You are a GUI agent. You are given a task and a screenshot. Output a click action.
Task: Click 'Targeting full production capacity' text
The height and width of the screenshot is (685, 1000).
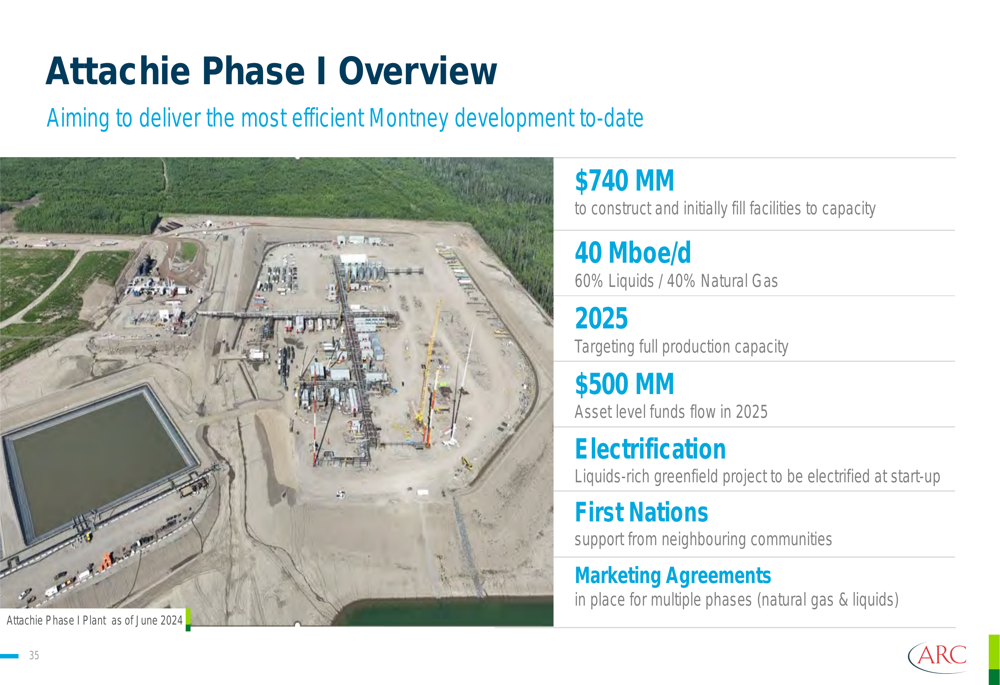click(x=681, y=346)
